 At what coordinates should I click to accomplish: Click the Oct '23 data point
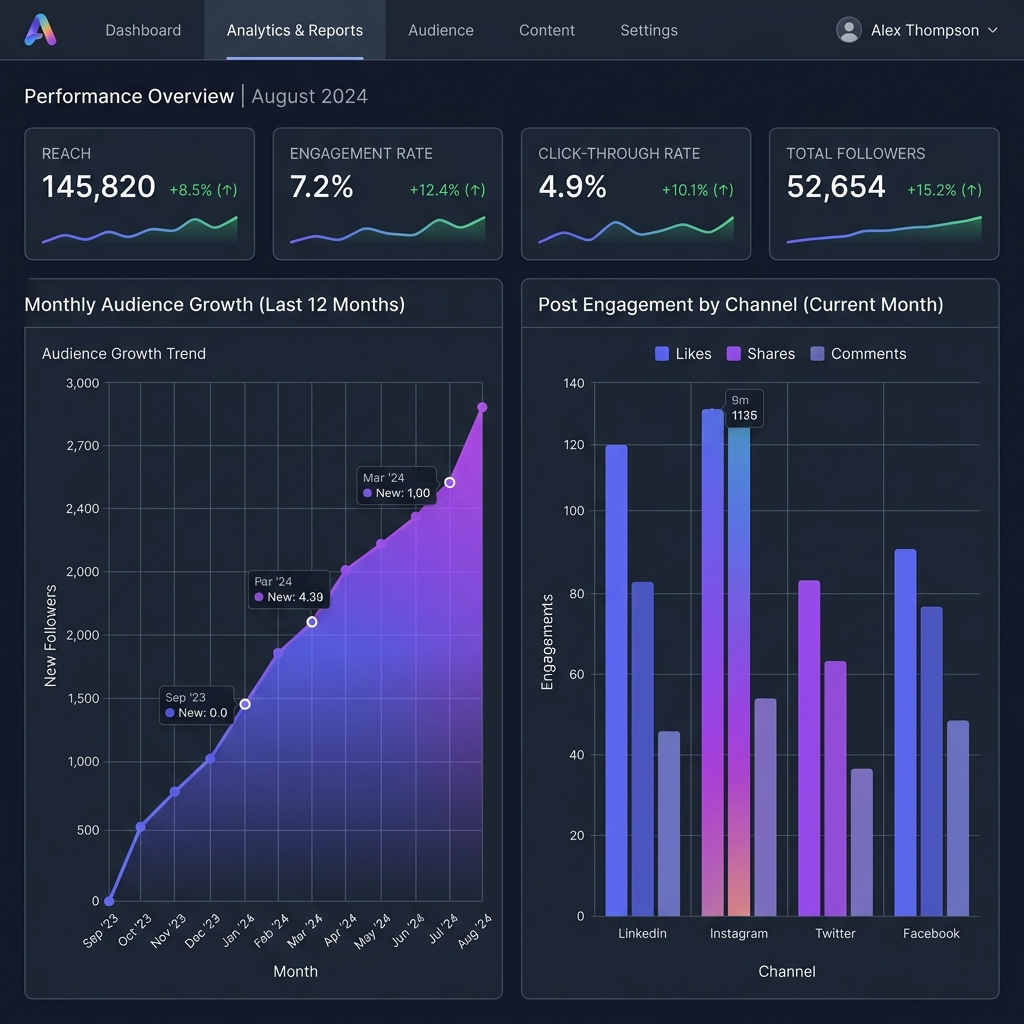[x=140, y=827]
